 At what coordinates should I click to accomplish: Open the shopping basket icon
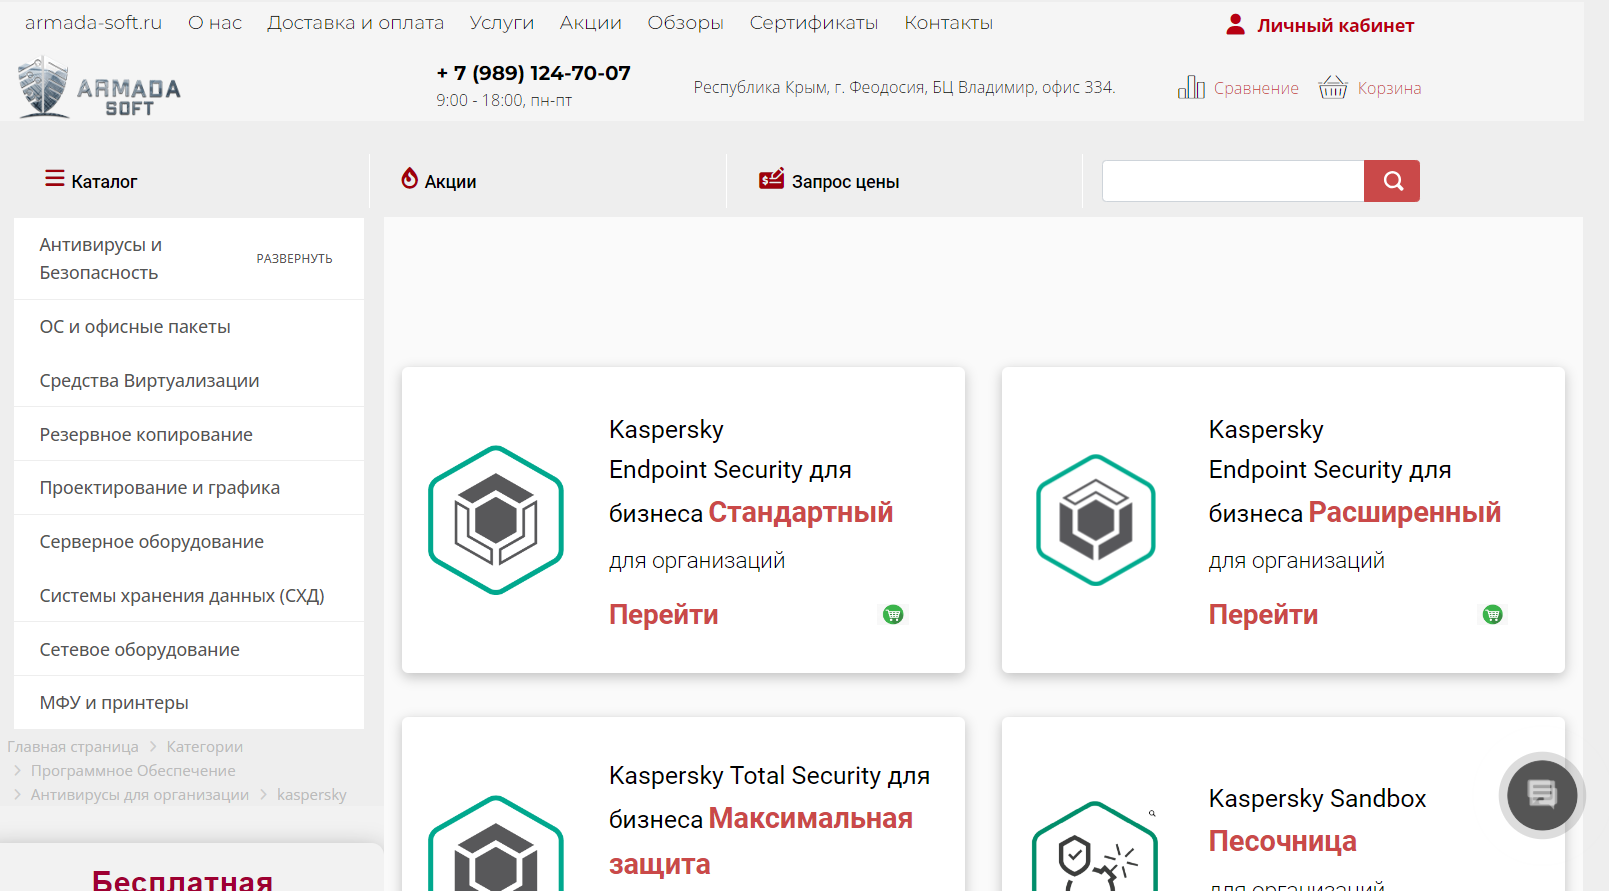coord(1333,87)
